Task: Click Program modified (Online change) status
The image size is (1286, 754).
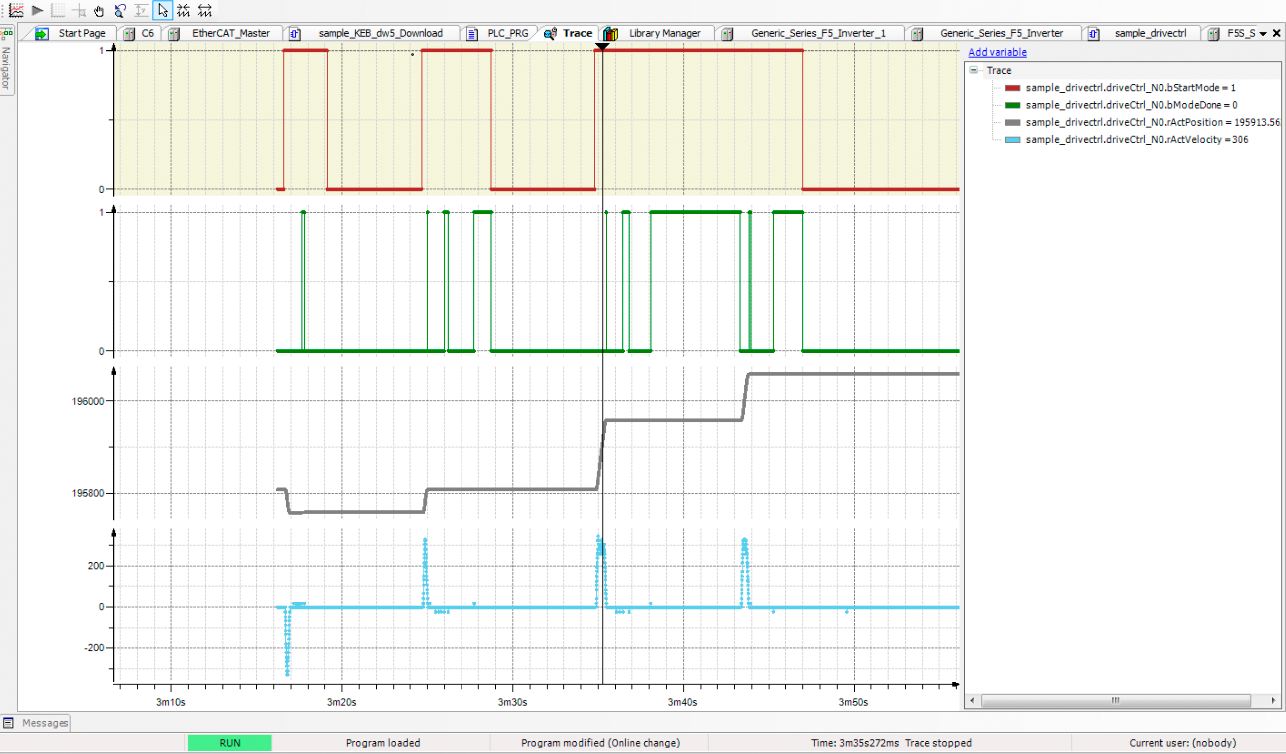Action: click(x=600, y=743)
